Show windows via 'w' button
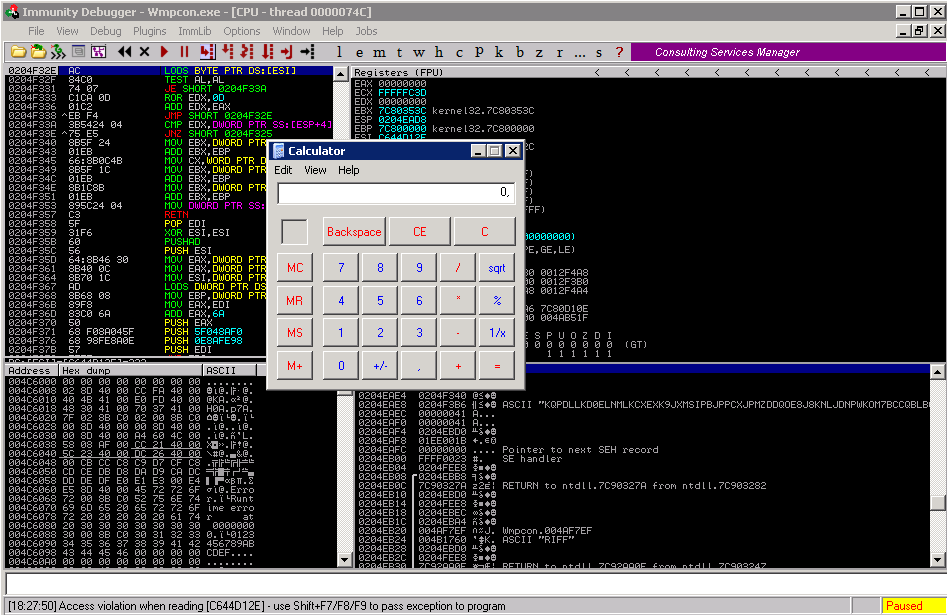 coord(419,52)
